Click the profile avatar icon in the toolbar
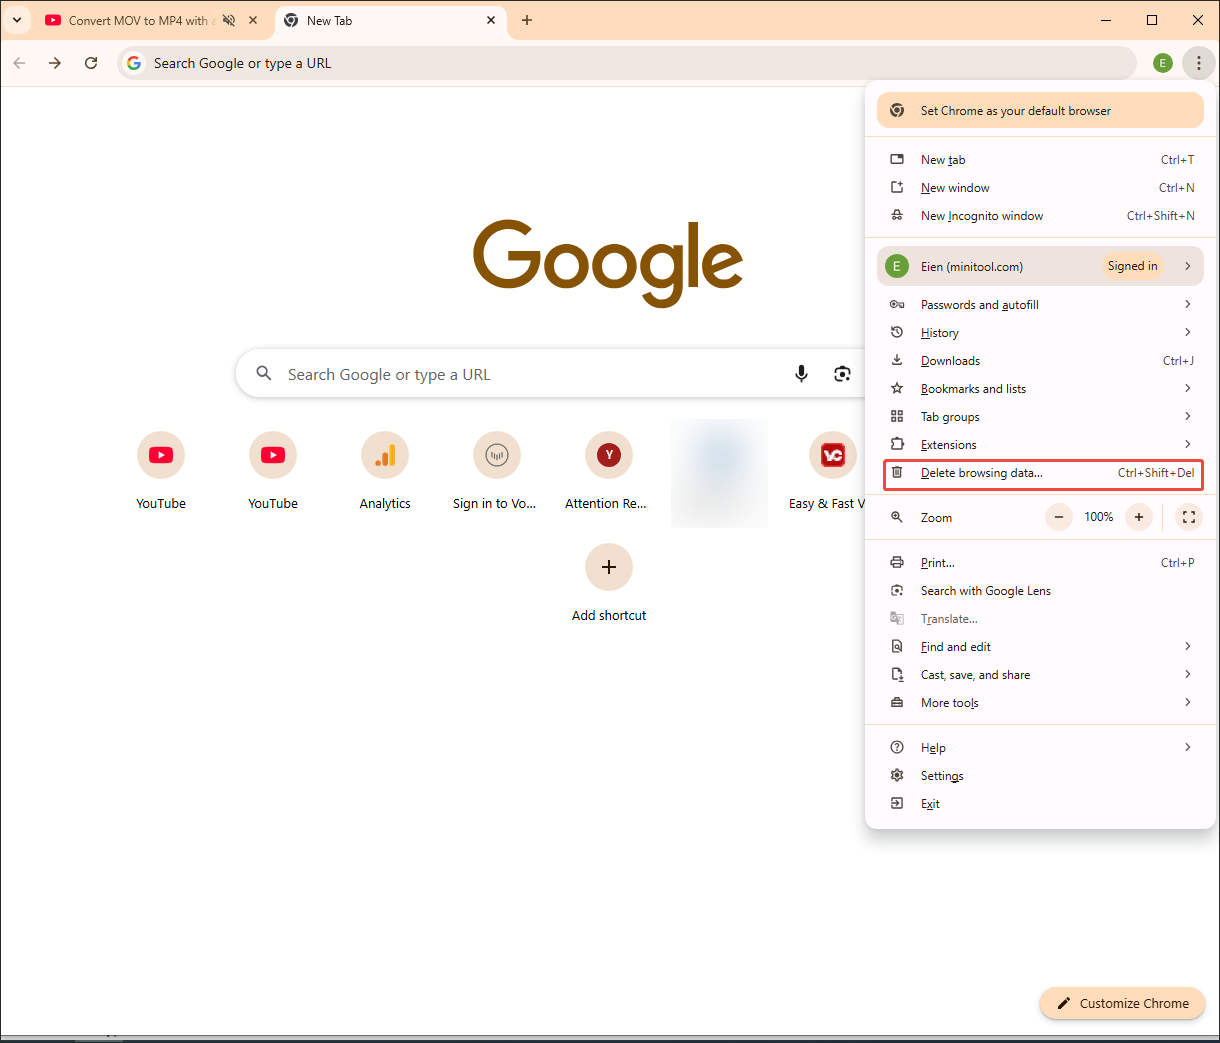The height and width of the screenshot is (1043, 1220). tap(1162, 62)
